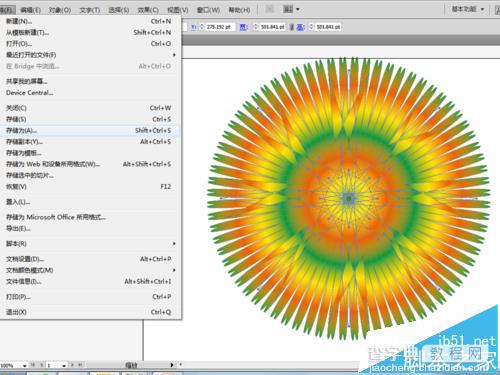The image size is (500, 375).
Task: Open the 编辑(E) menu in the menu bar
Action: [x=31, y=10]
